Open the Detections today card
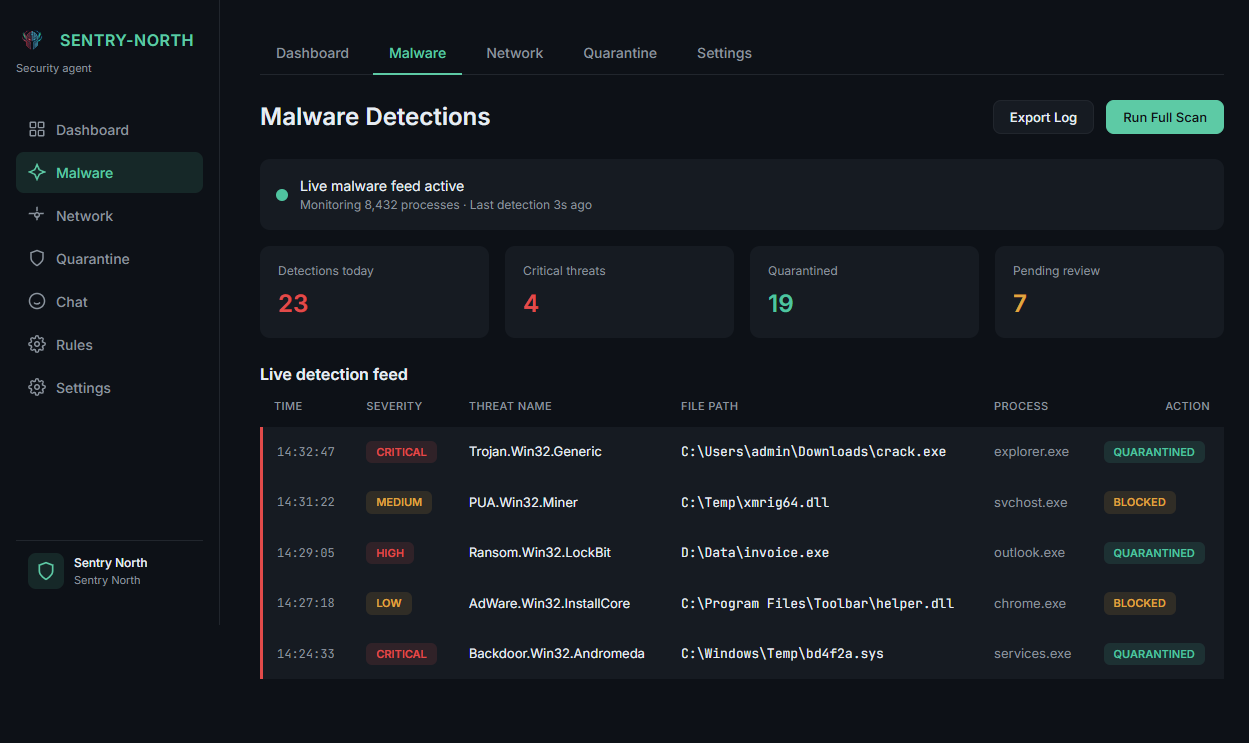The image size is (1249, 743). pos(374,292)
